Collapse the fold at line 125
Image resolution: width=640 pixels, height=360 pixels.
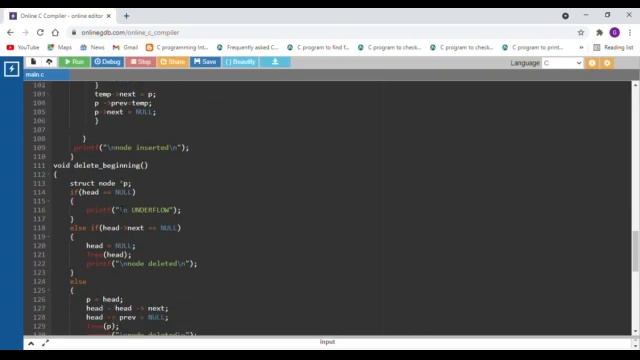click(48, 291)
